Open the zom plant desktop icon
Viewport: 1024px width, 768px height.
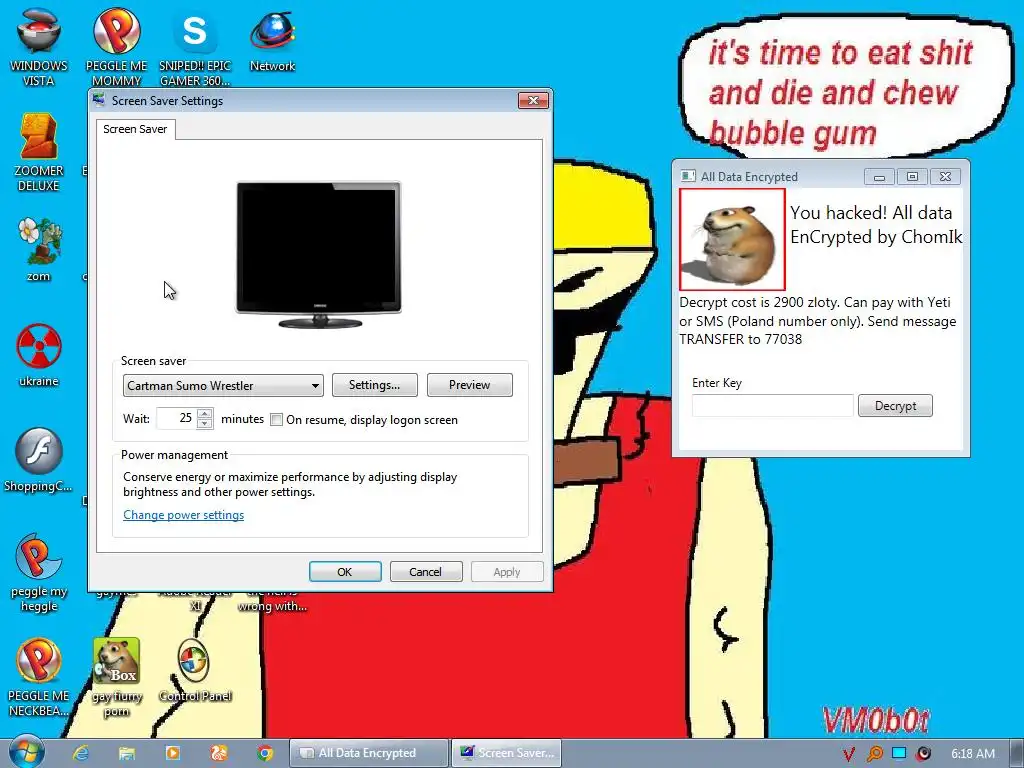(x=39, y=249)
